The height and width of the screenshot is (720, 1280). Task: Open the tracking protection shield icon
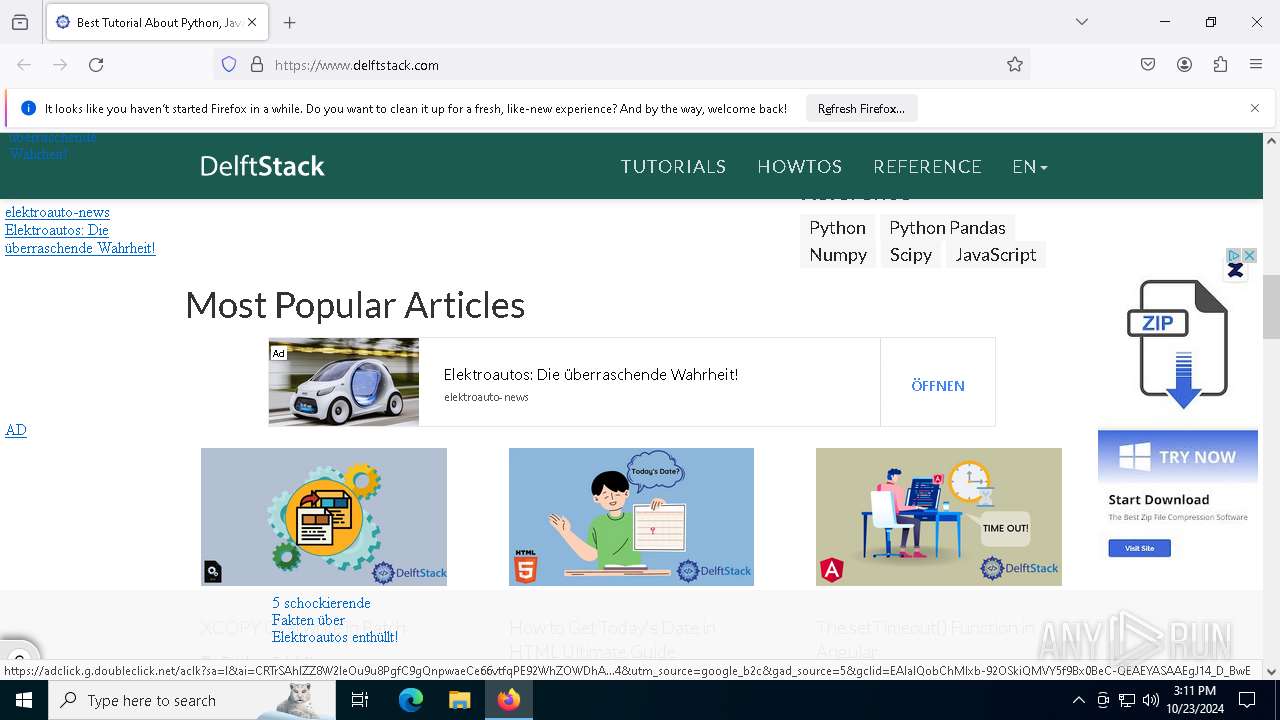click(229, 65)
